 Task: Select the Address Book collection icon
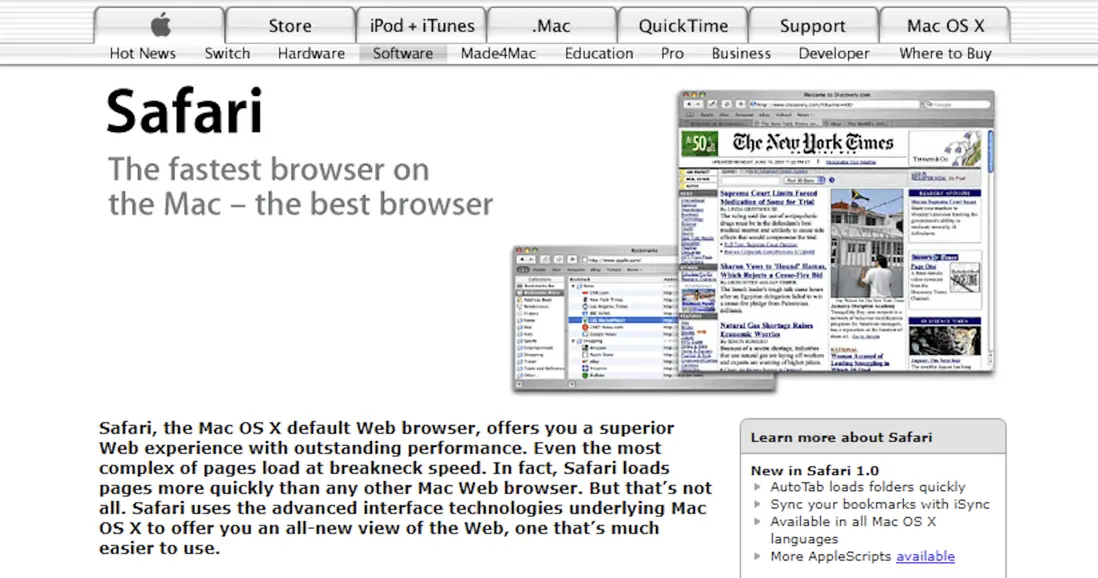coord(518,300)
